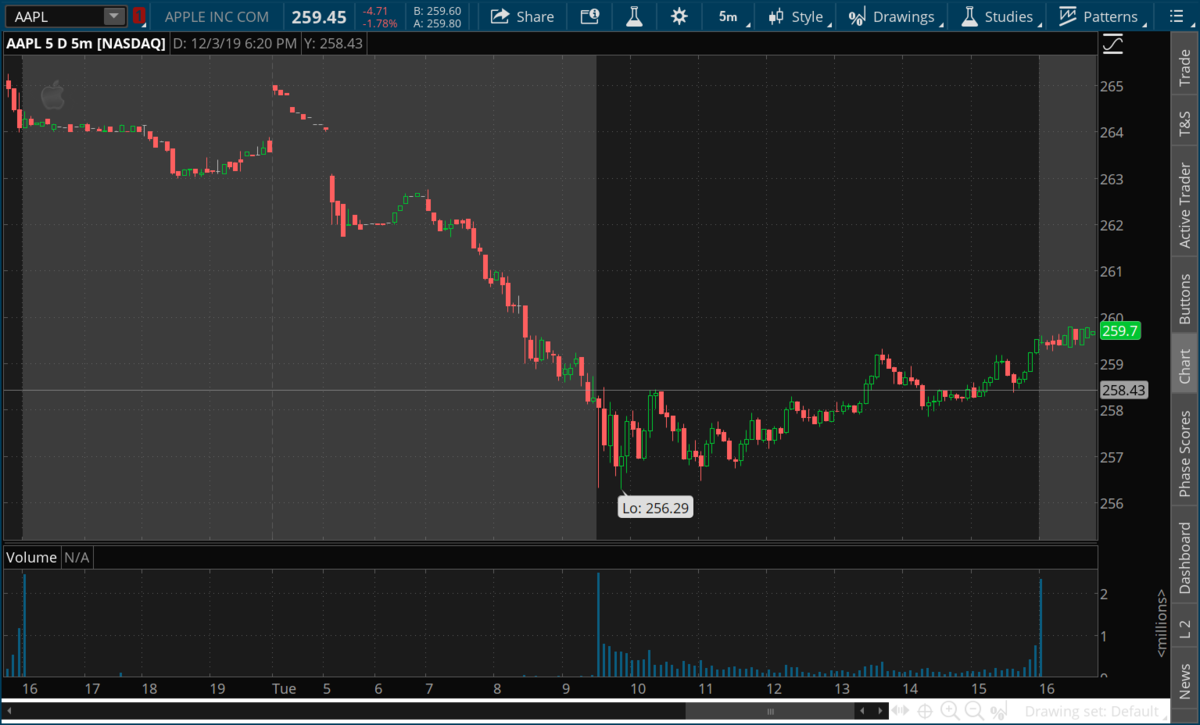Open the Style menu
Screen dimensions: 1200x725
(x=797, y=16)
